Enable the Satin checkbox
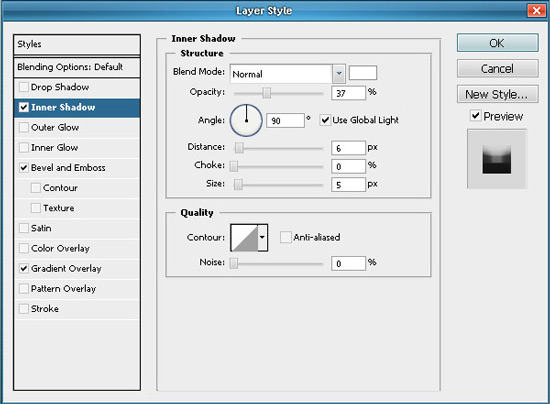 pyautogui.click(x=24, y=228)
